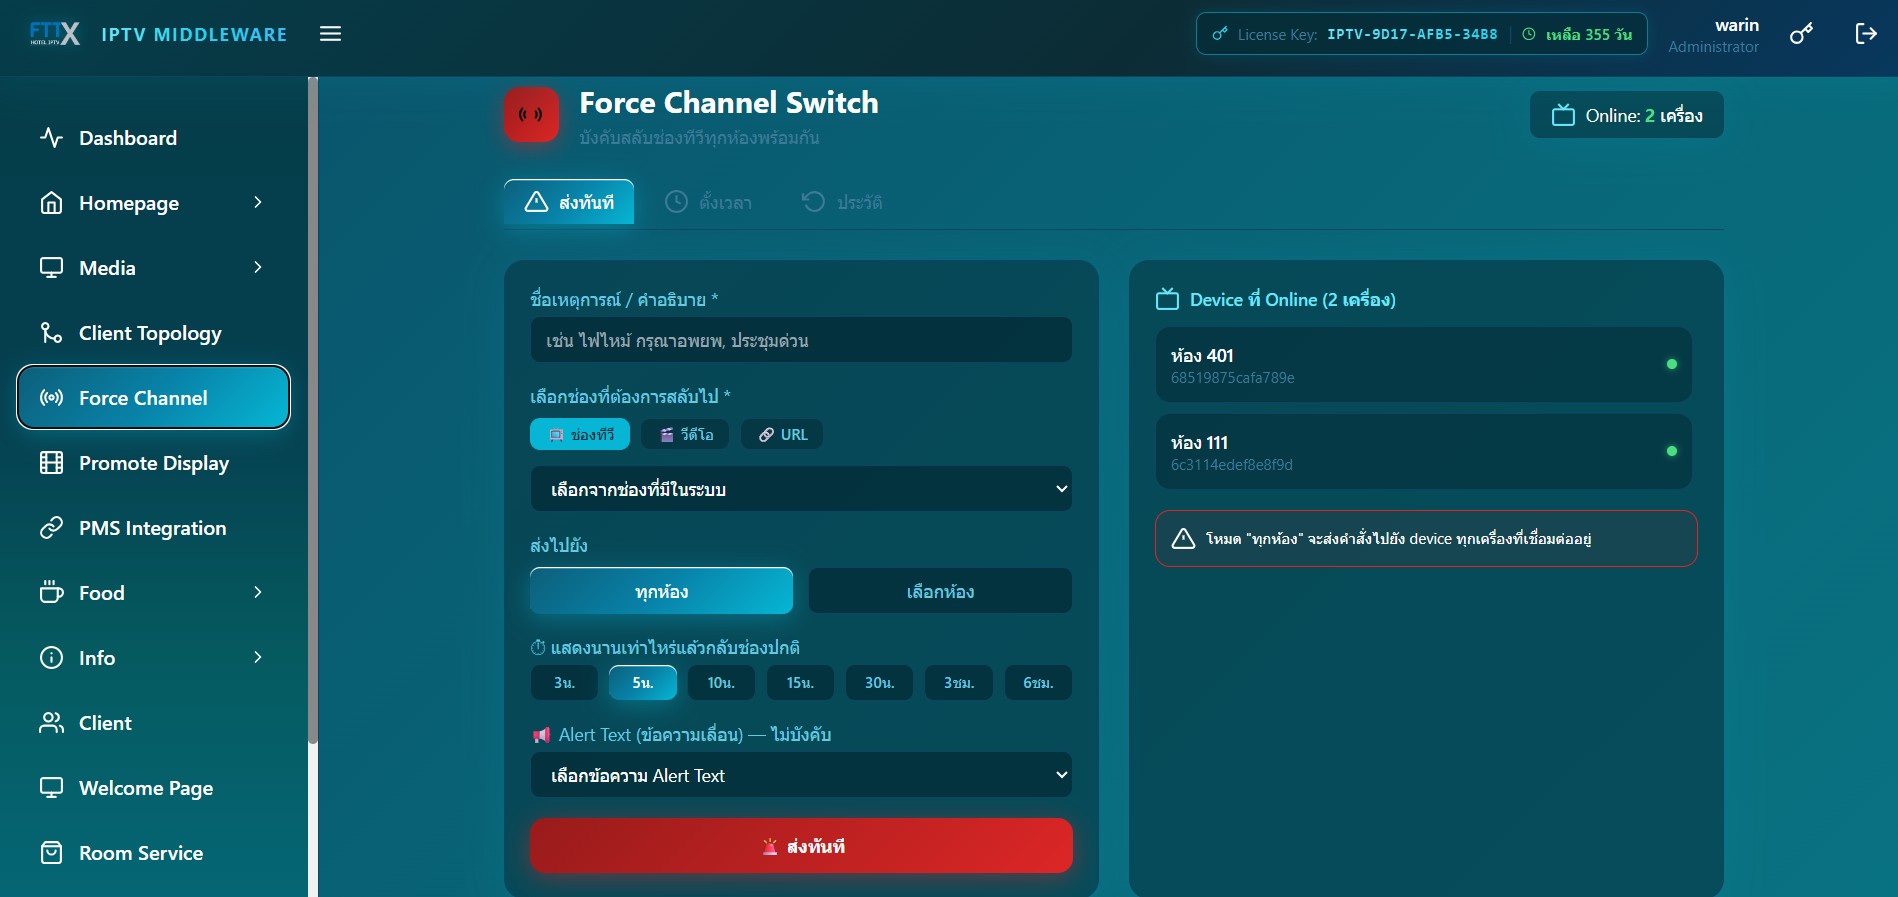1898x897 pixels.
Task: Click the Promote Display film icon
Action: 51,463
